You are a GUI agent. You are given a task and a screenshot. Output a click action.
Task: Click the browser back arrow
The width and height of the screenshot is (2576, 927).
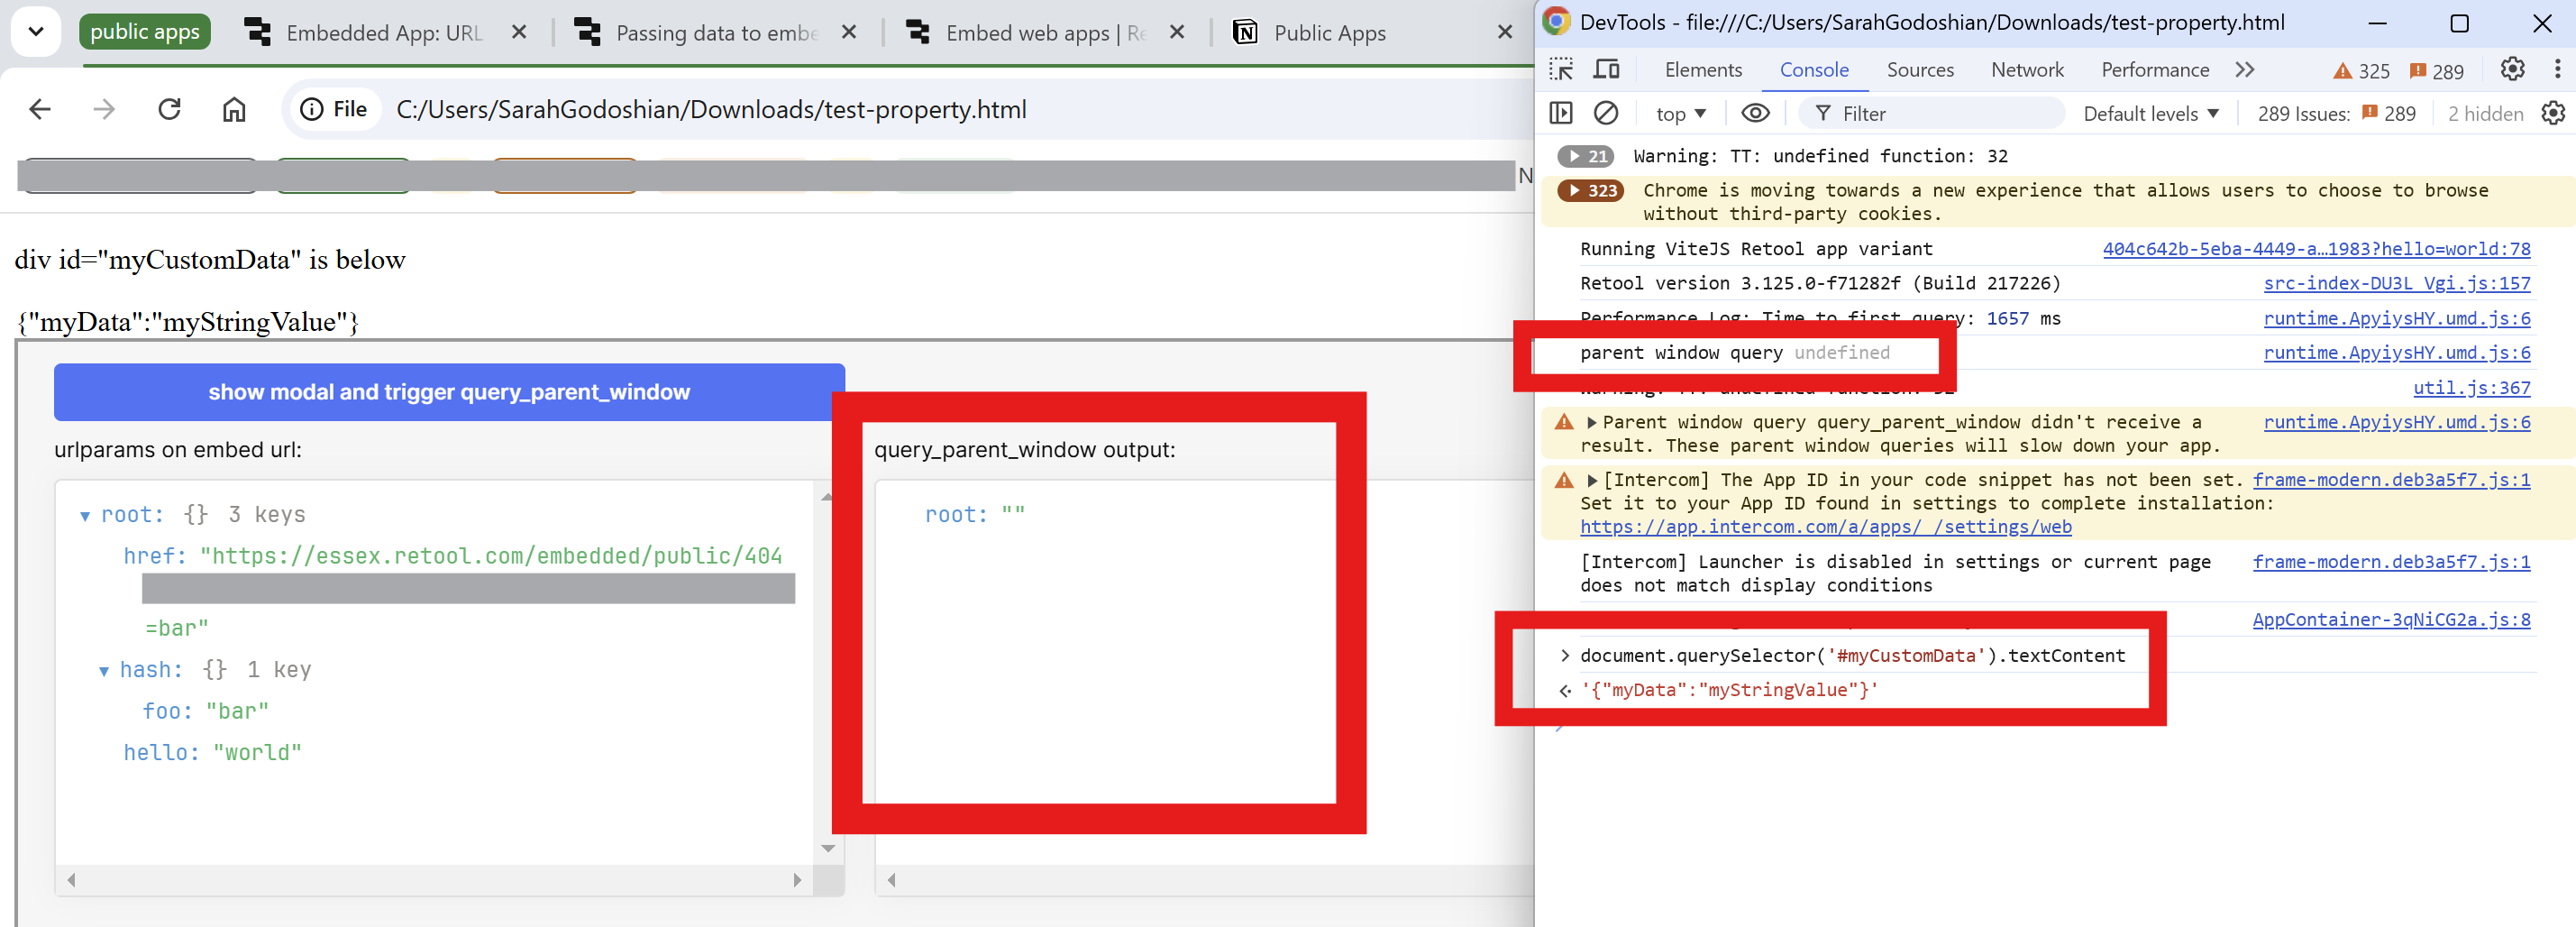[39, 110]
